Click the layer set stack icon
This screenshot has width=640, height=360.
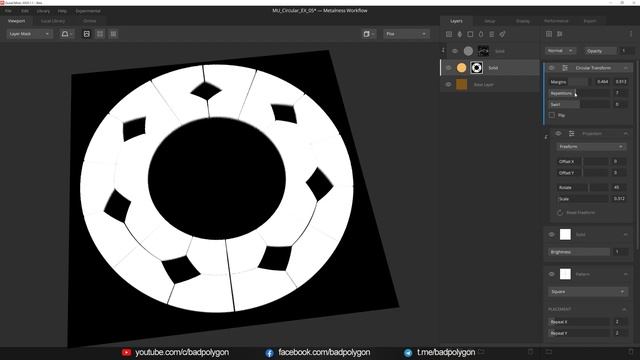(491, 34)
